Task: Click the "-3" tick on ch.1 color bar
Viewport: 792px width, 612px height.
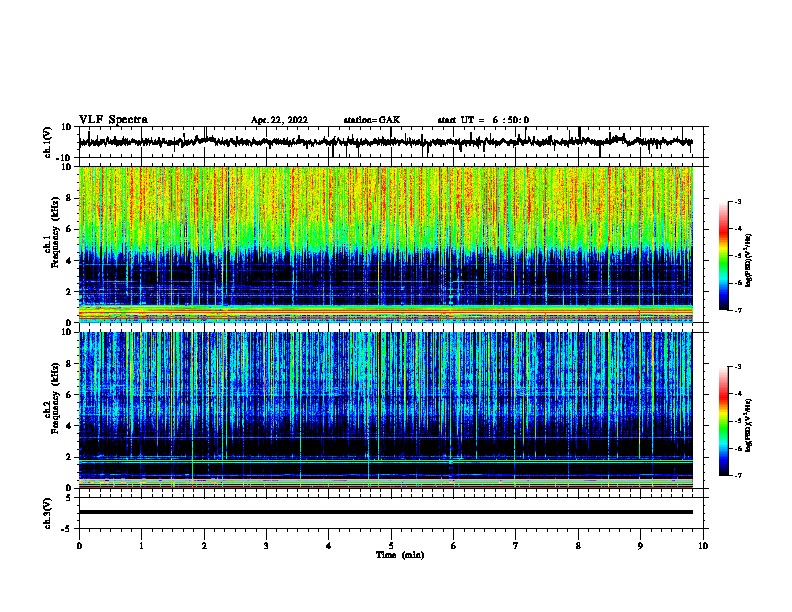Action: click(738, 202)
